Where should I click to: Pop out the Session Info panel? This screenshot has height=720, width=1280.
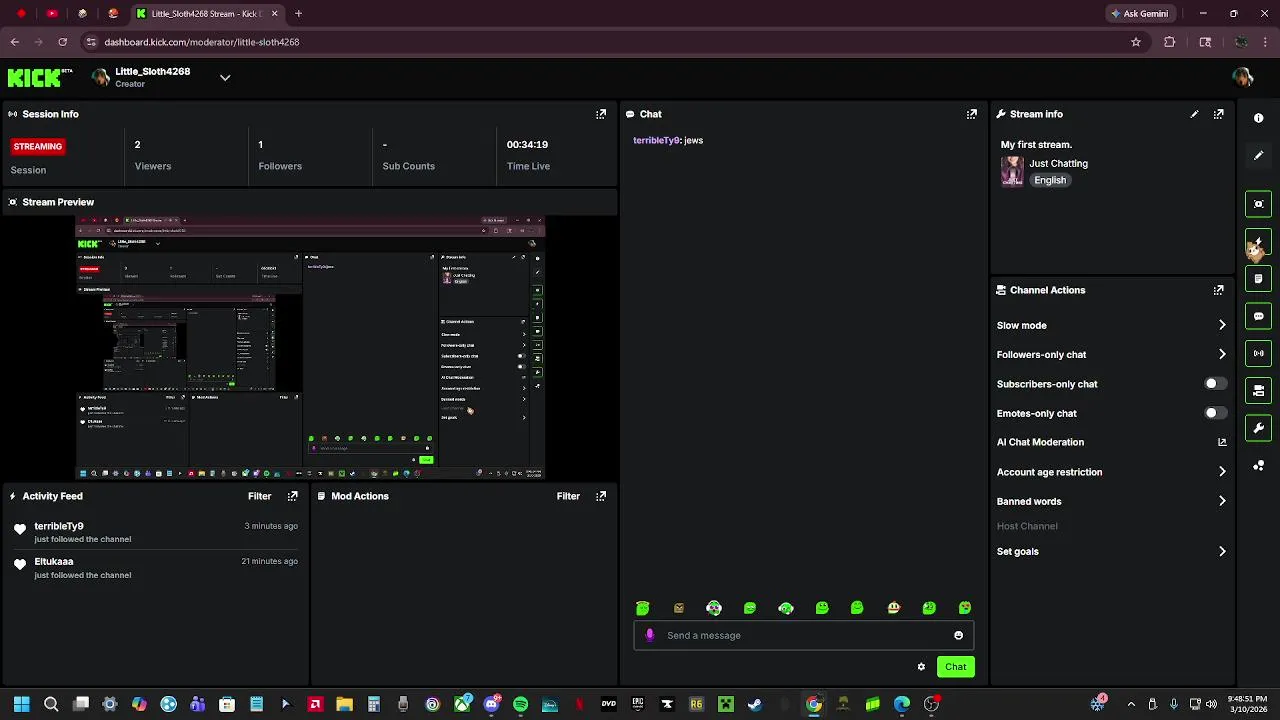(601, 114)
